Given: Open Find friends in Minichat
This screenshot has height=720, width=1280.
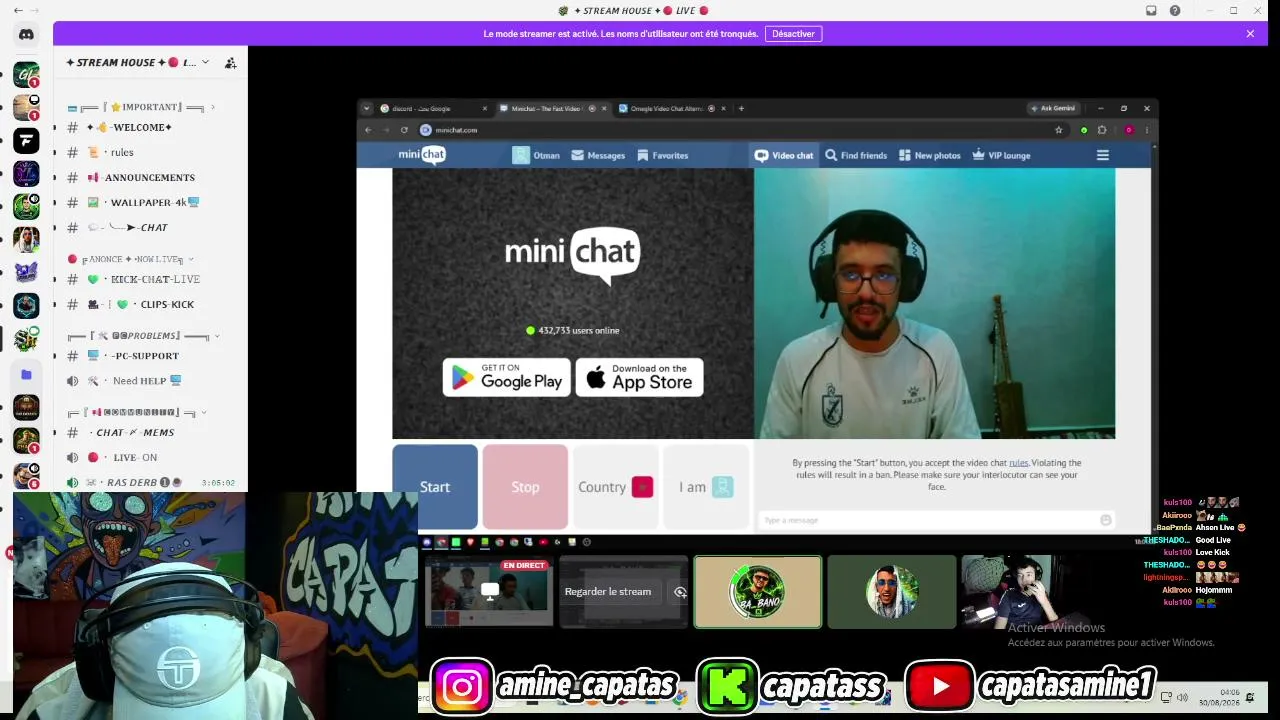Looking at the screenshot, I should click(x=856, y=155).
